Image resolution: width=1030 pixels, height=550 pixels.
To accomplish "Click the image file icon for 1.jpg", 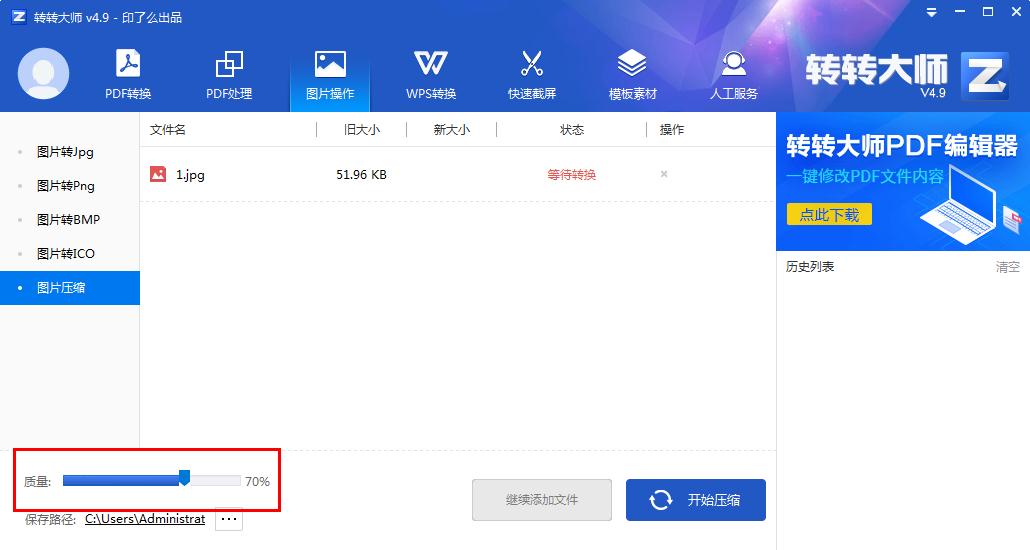I will pos(158,174).
